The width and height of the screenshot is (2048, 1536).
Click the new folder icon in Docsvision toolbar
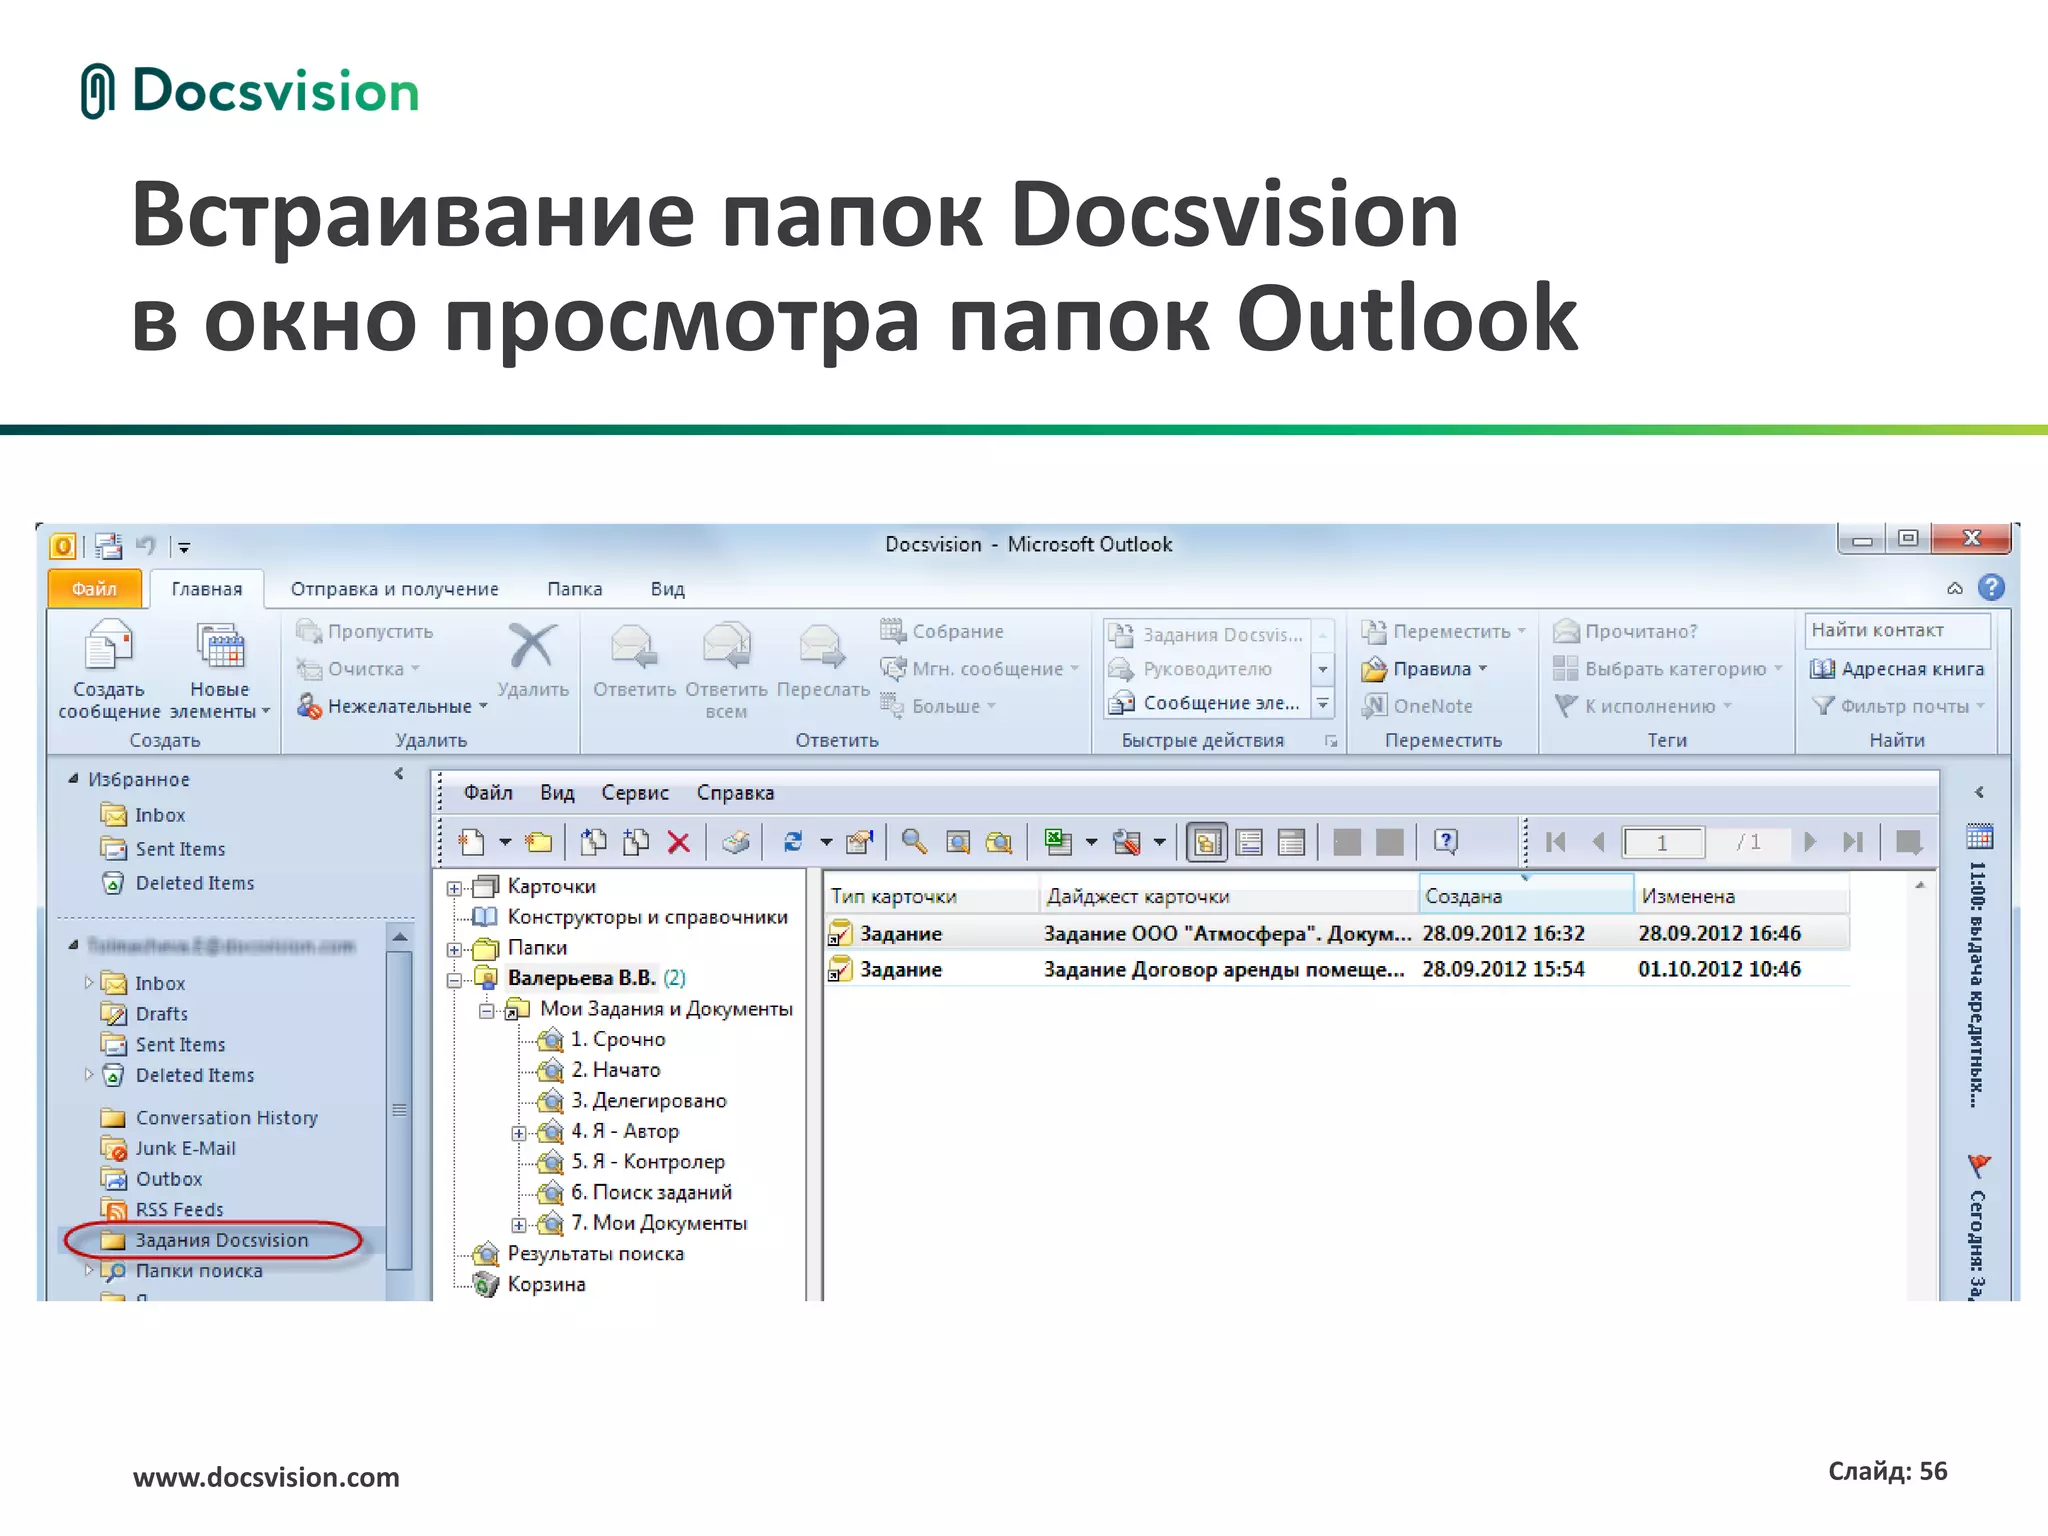pos(538,842)
